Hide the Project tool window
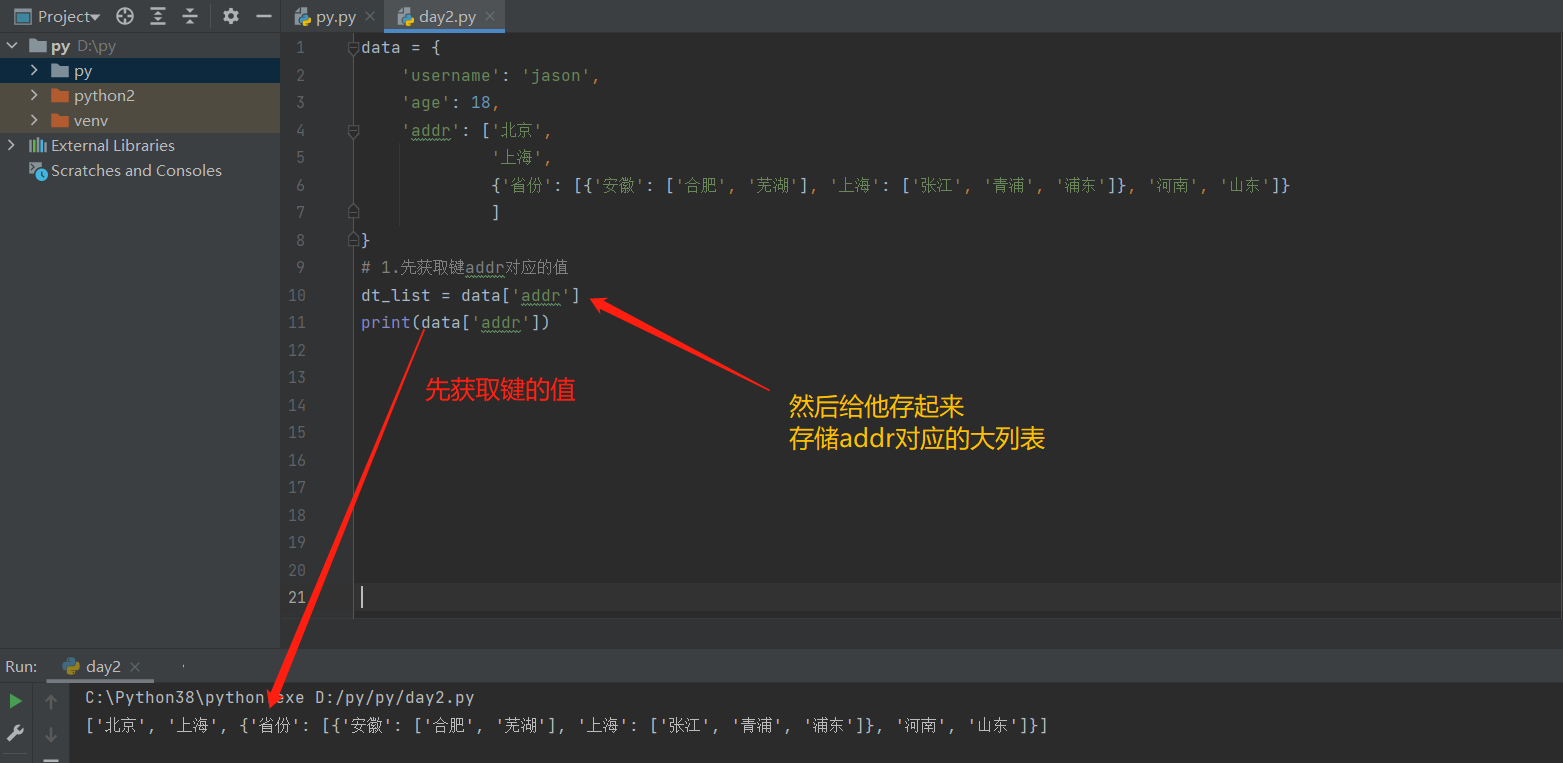1563x763 pixels. [x=264, y=16]
